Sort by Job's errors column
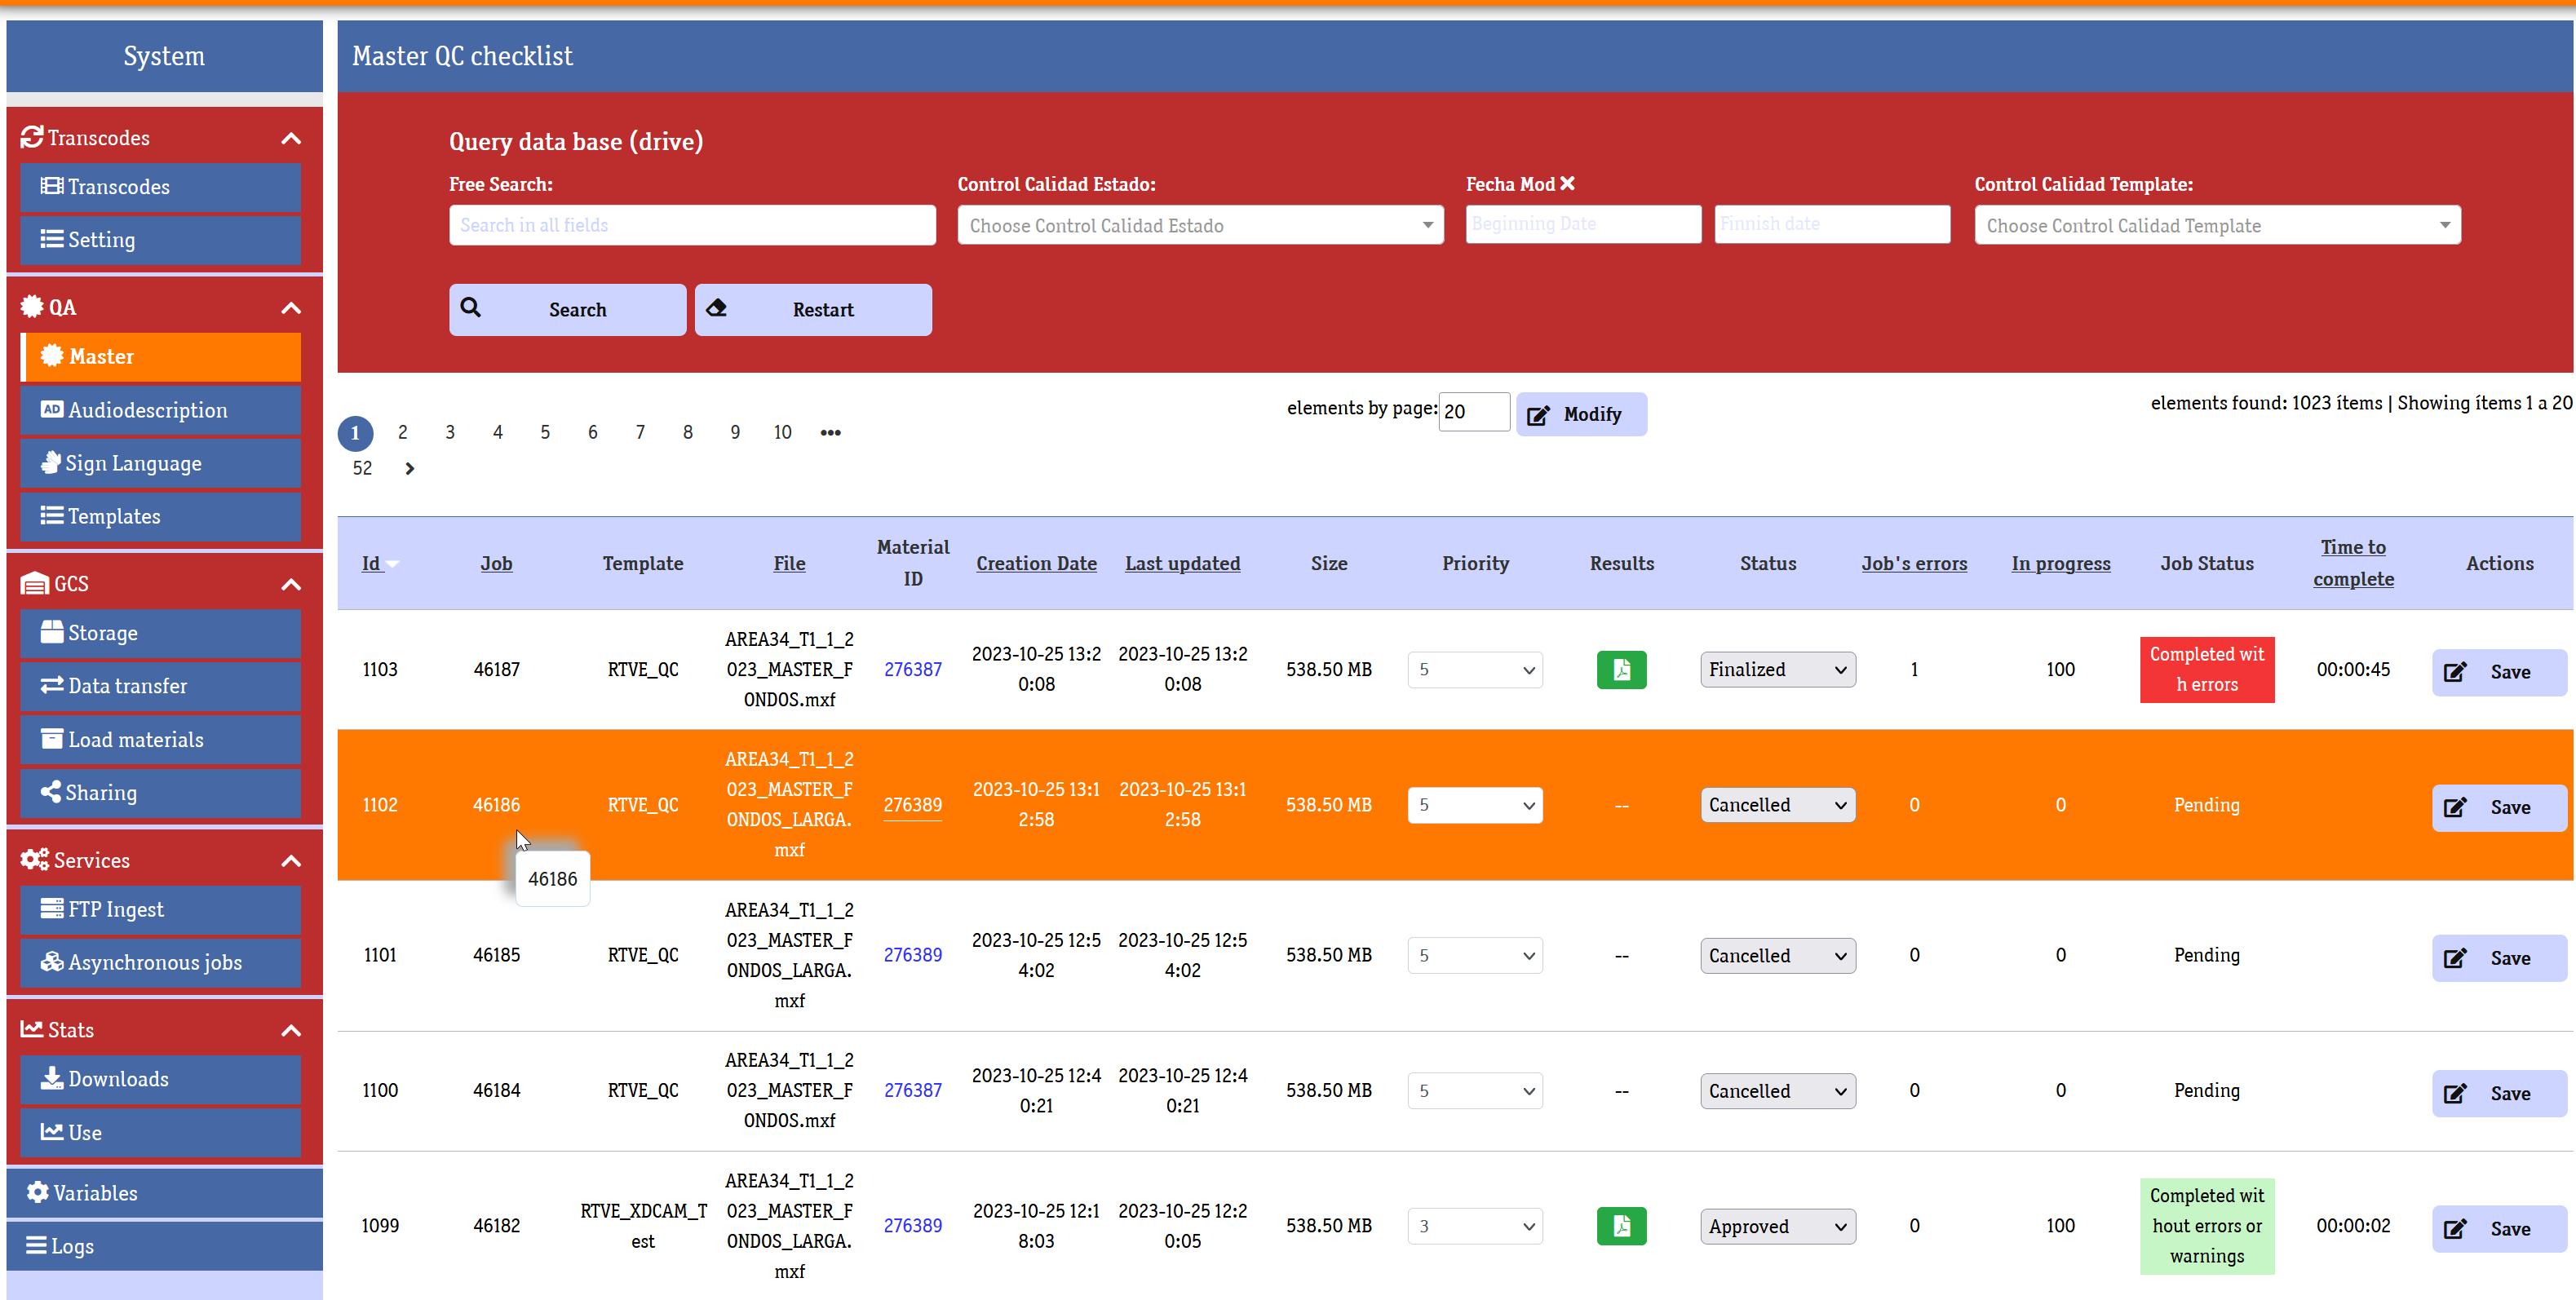 (x=1914, y=564)
